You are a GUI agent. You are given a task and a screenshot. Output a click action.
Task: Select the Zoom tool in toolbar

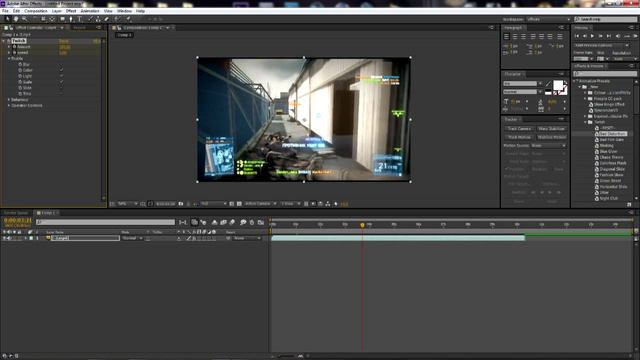click(x=24, y=19)
